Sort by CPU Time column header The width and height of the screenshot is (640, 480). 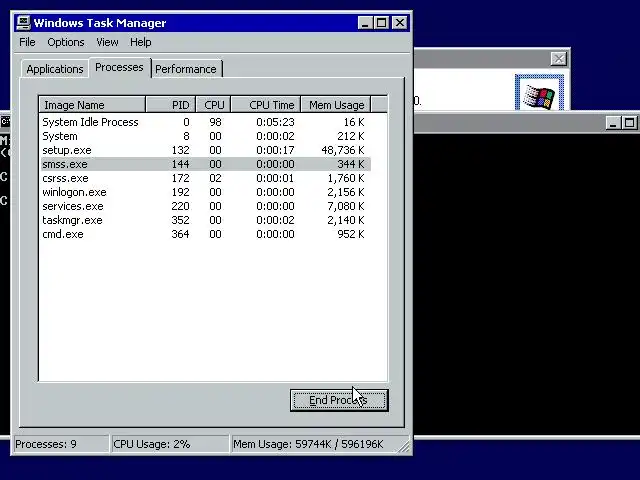coord(266,105)
